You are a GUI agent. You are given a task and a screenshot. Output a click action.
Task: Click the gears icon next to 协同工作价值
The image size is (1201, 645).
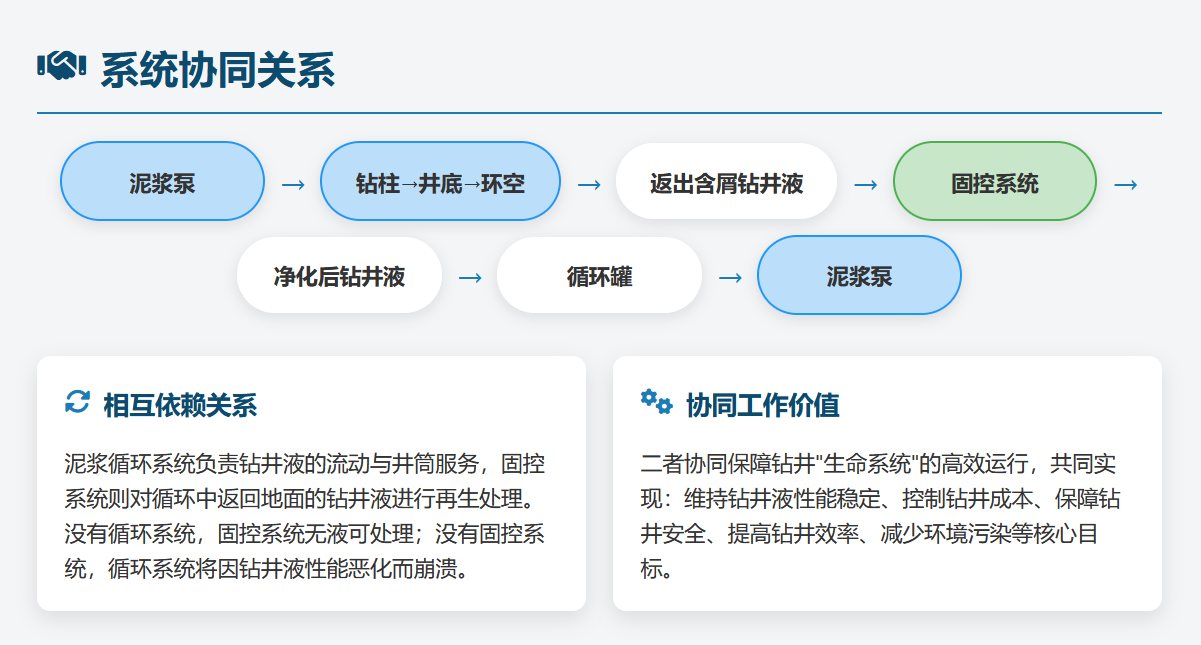pyautogui.click(x=656, y=402)
